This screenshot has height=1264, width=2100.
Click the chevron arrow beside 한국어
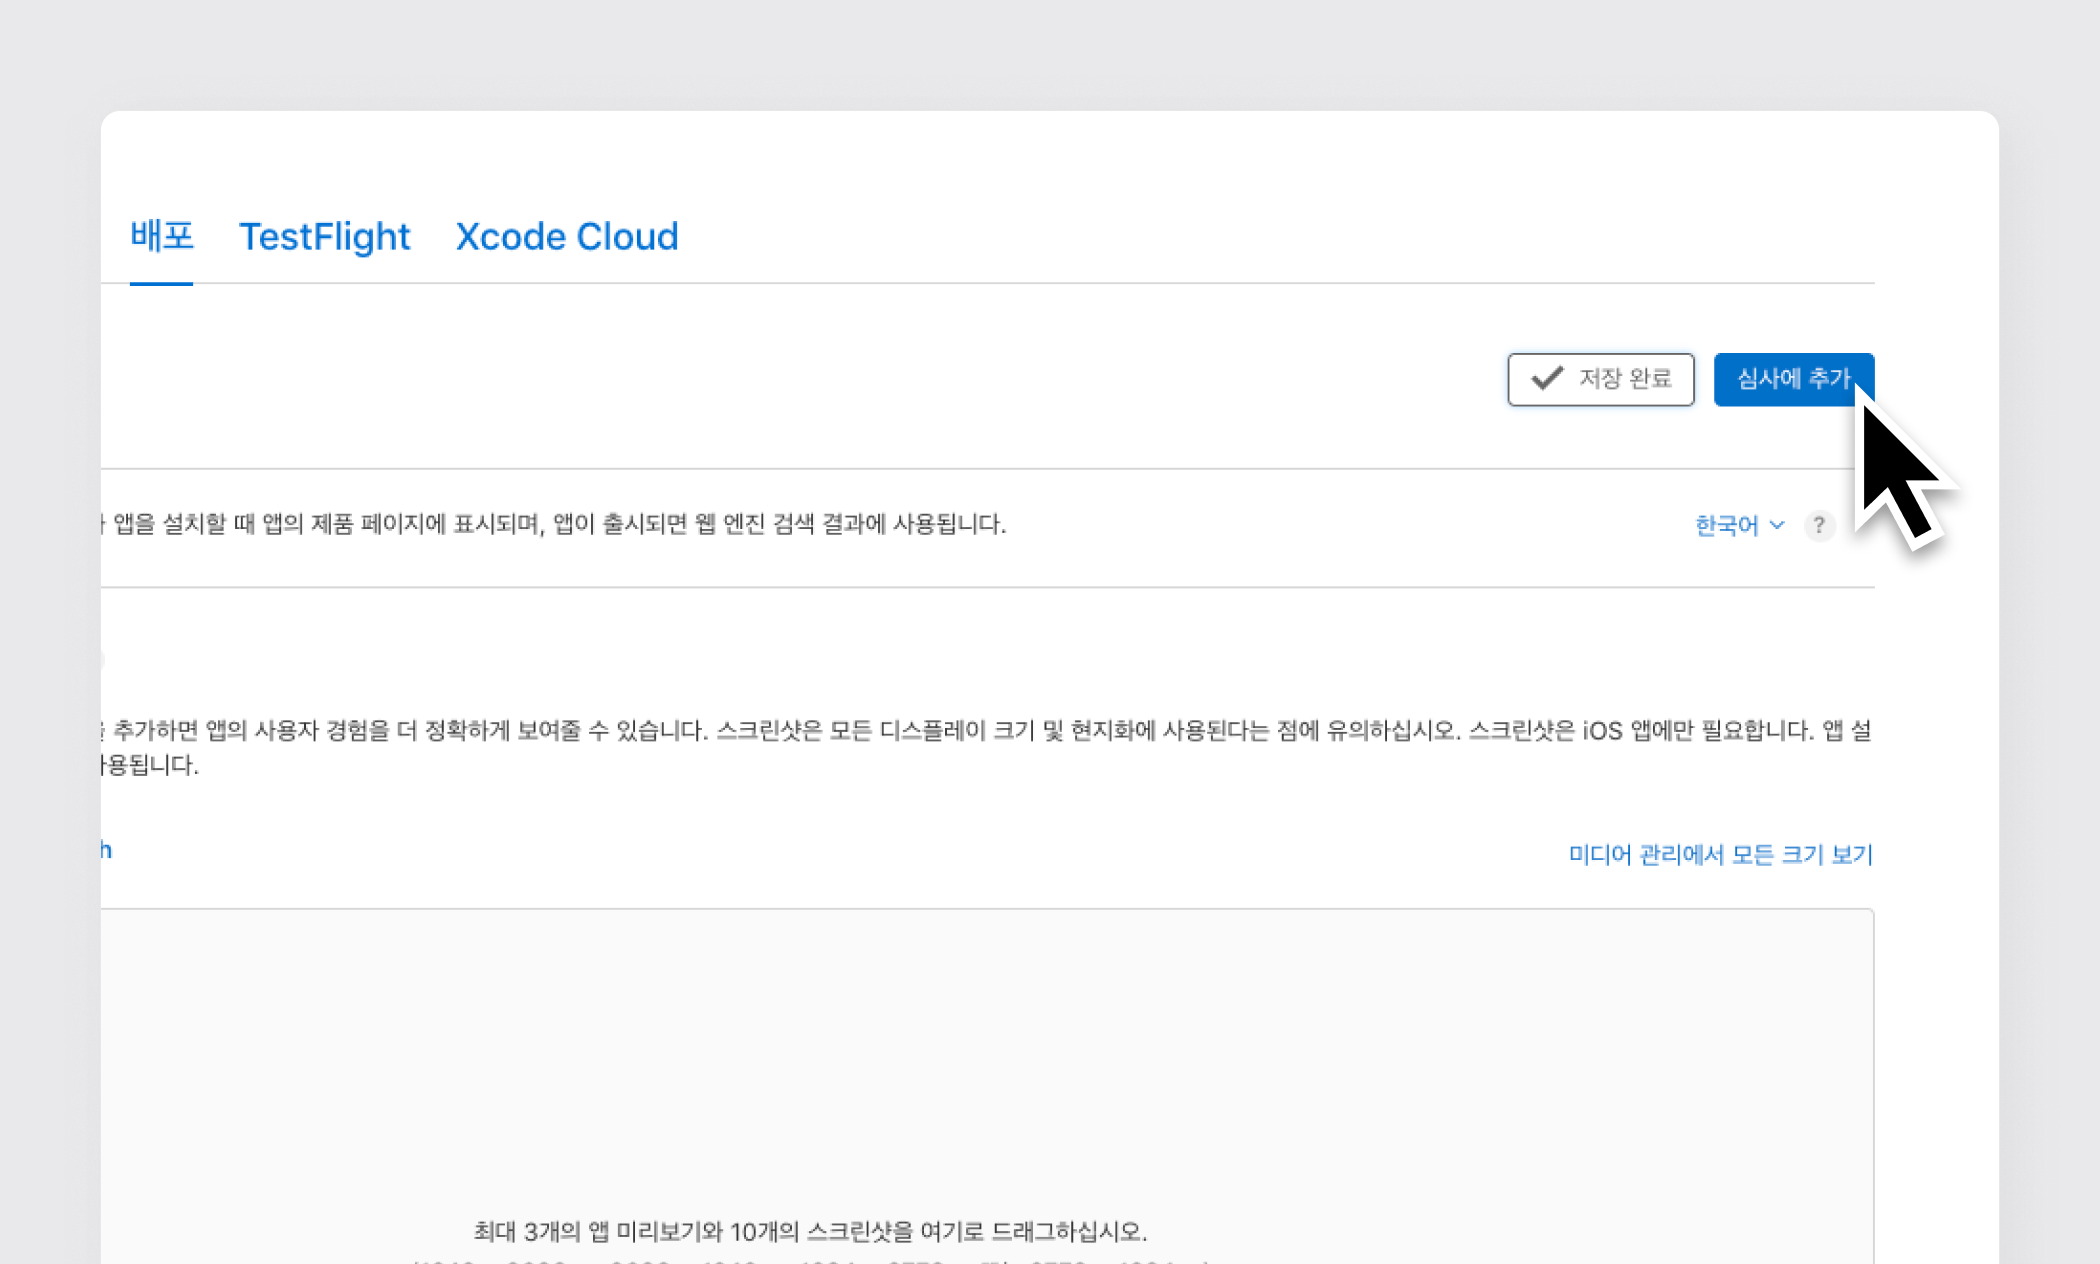pyautogui.click(x=1777, y=525)
